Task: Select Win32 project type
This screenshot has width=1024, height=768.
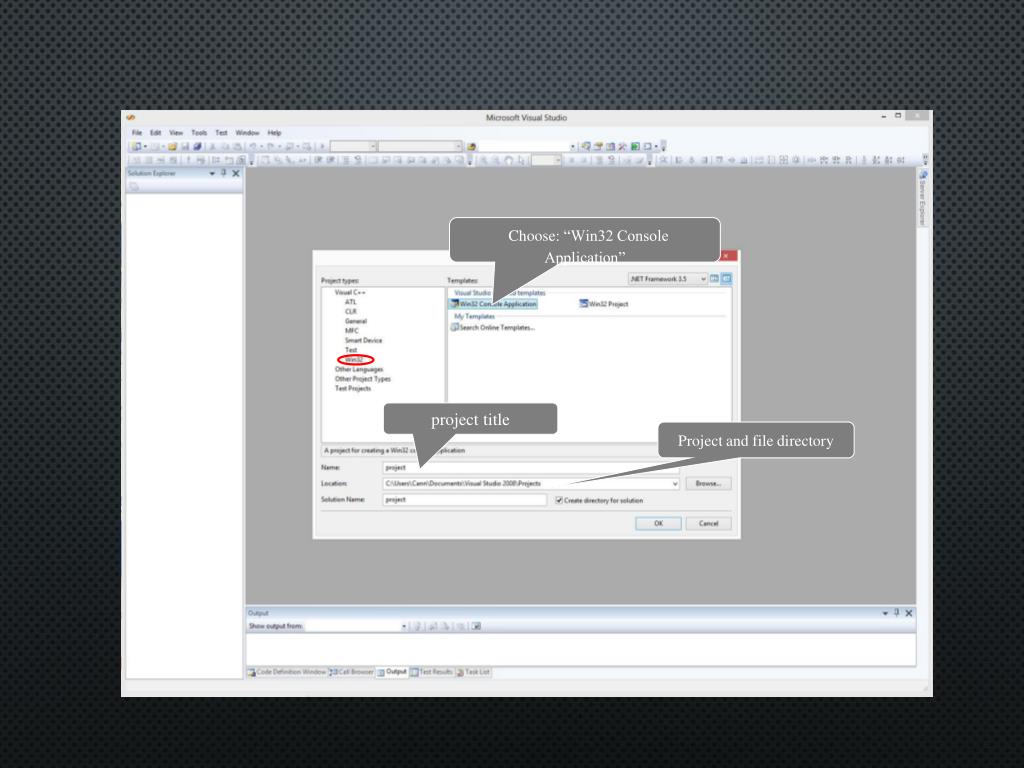Action: click(x=354, y=360)
